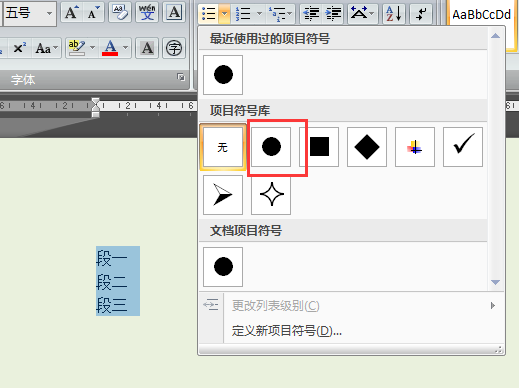Click the Sort A-Z button
The image size is (519, 388).
point(393,14)
